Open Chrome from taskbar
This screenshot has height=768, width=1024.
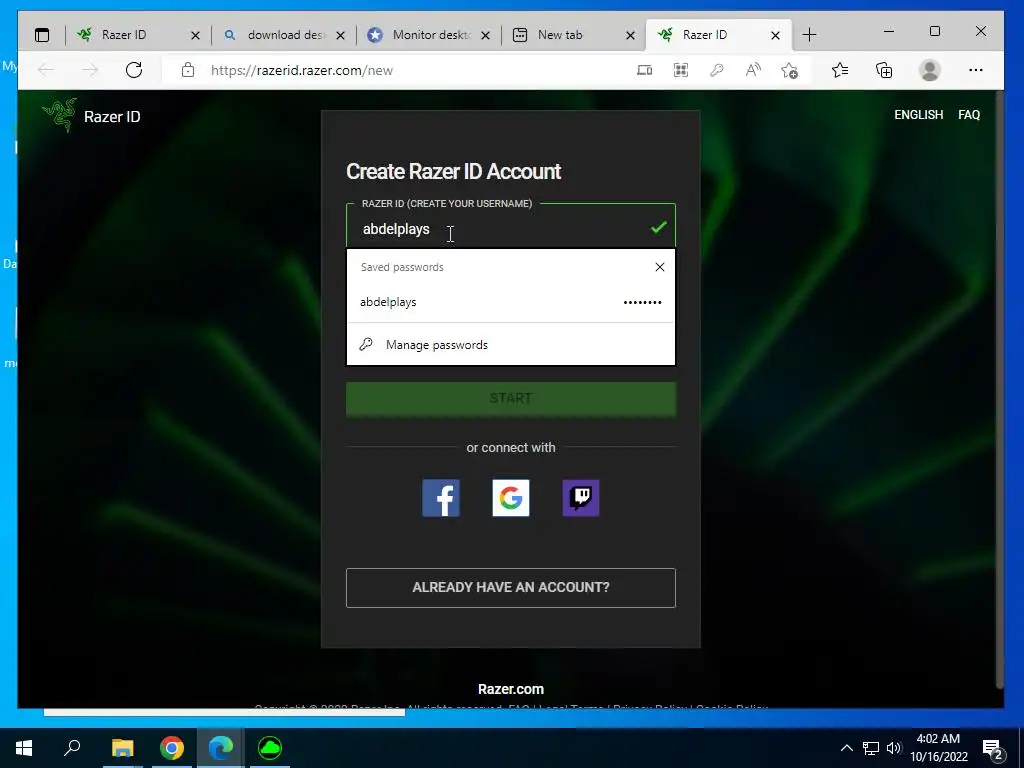click(x=172, y=748)
